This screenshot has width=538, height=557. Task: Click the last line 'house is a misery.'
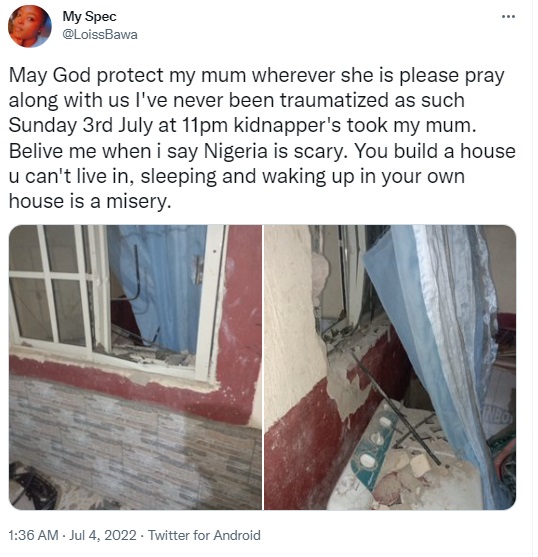tap(90, 201)
